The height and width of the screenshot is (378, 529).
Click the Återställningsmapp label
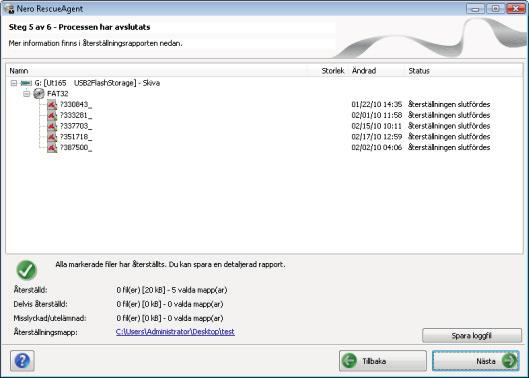(46, 333)
